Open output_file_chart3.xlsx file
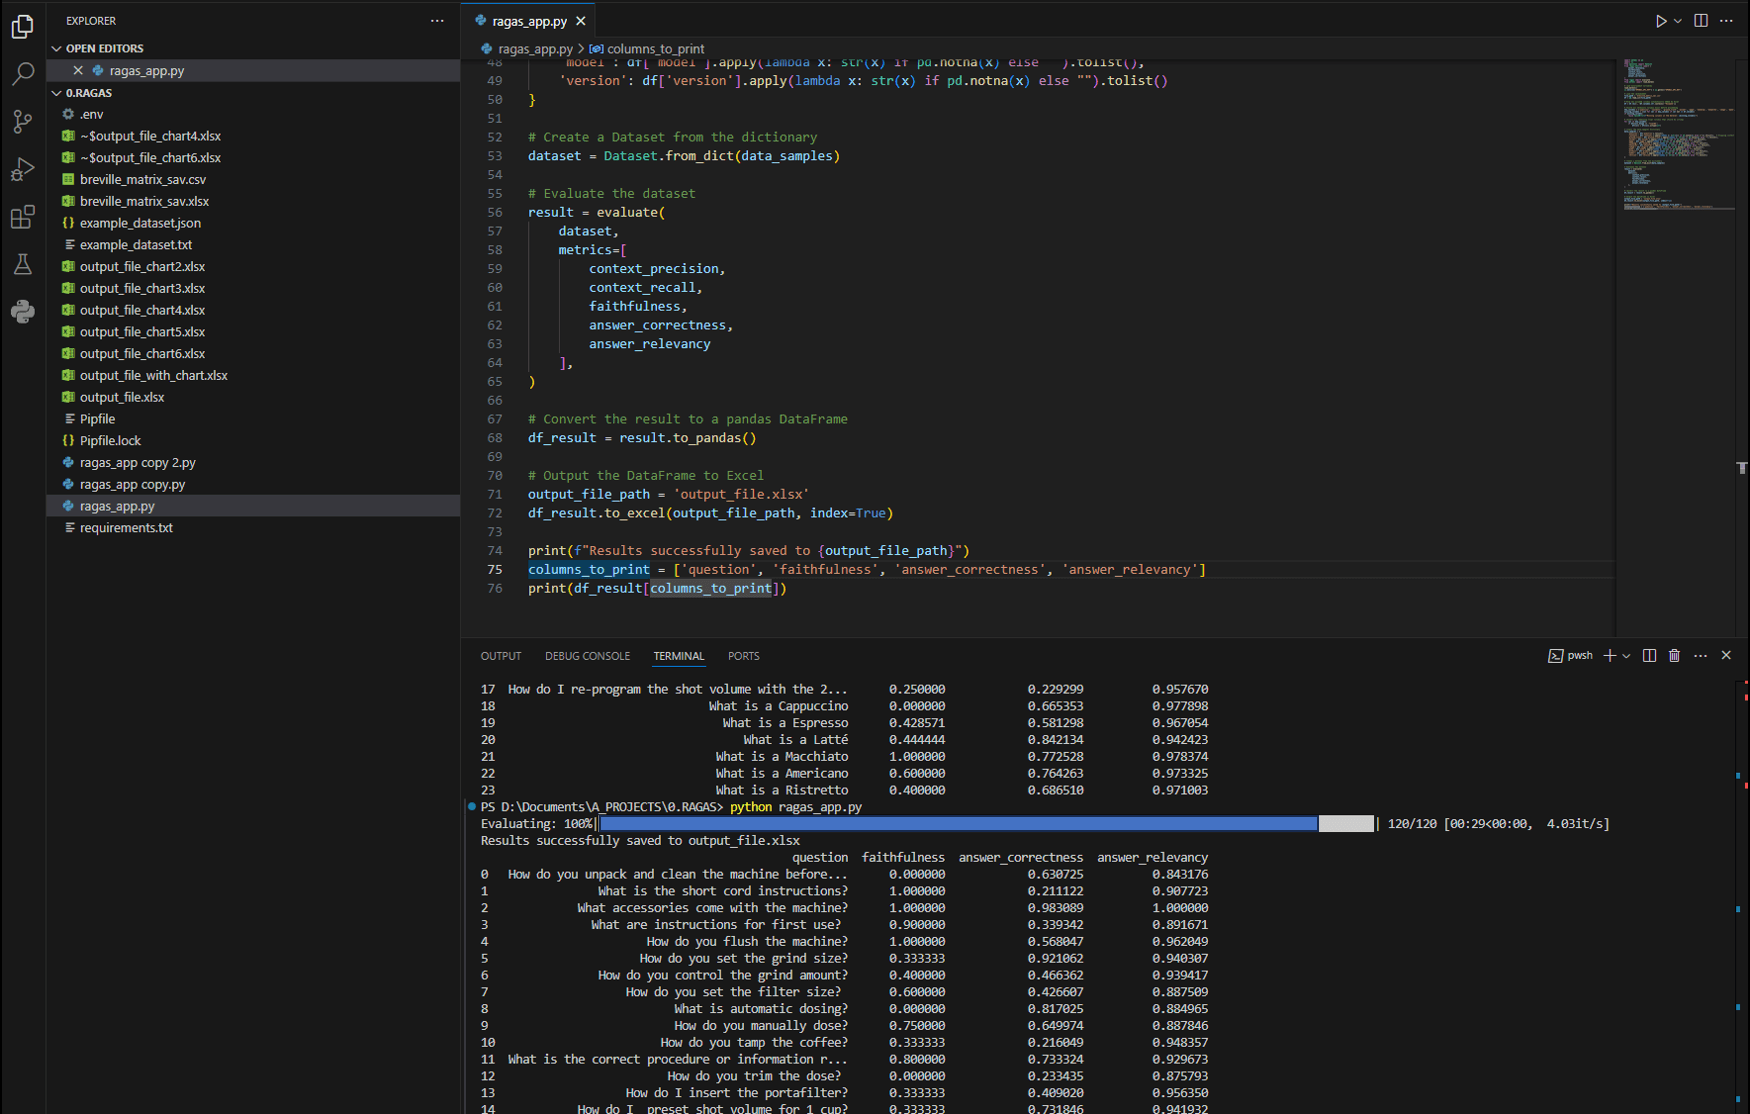Viewport: 1750px width, 1114px height. [254, 288]
